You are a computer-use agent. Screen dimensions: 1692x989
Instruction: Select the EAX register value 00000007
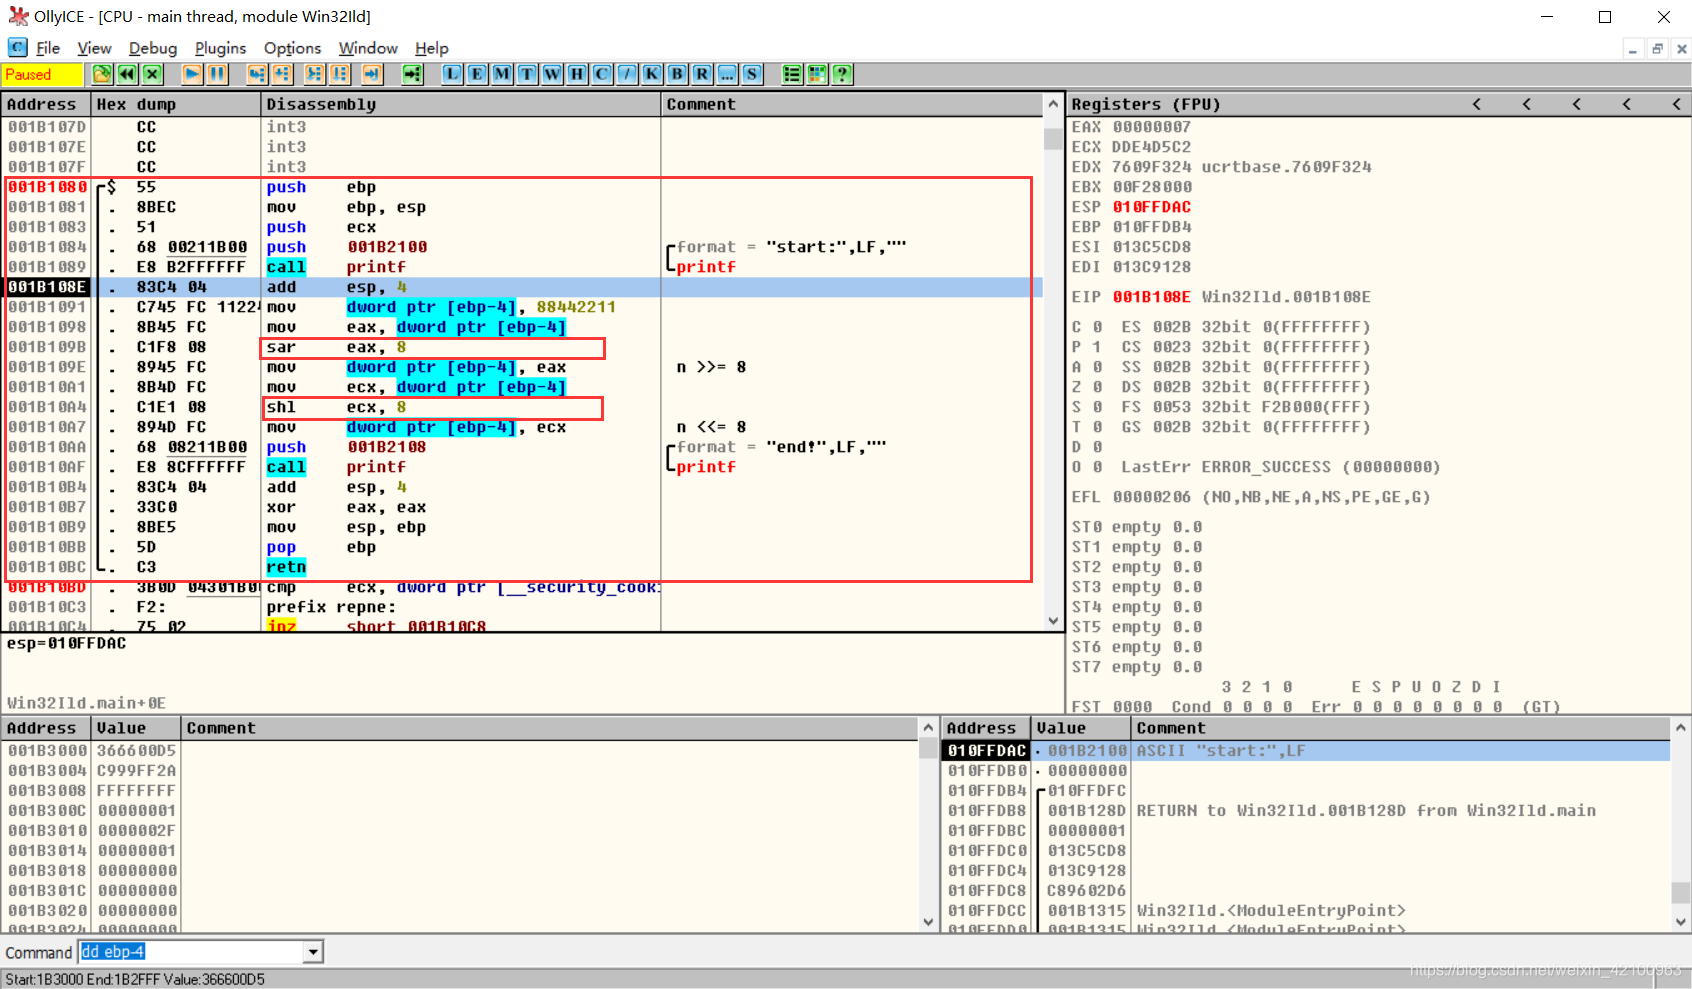pyautogui.click(x=1152, y=127)
